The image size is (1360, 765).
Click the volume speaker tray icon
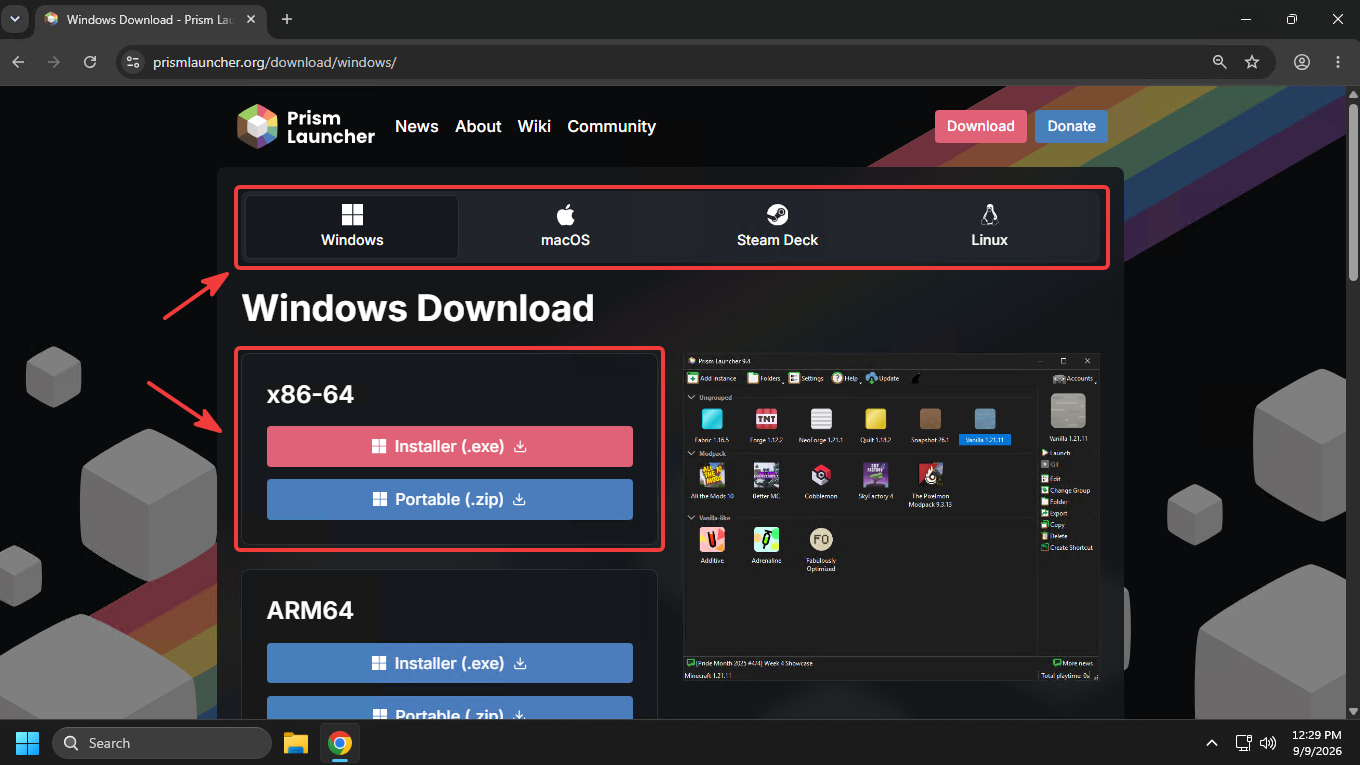(x=1268, y=743)
